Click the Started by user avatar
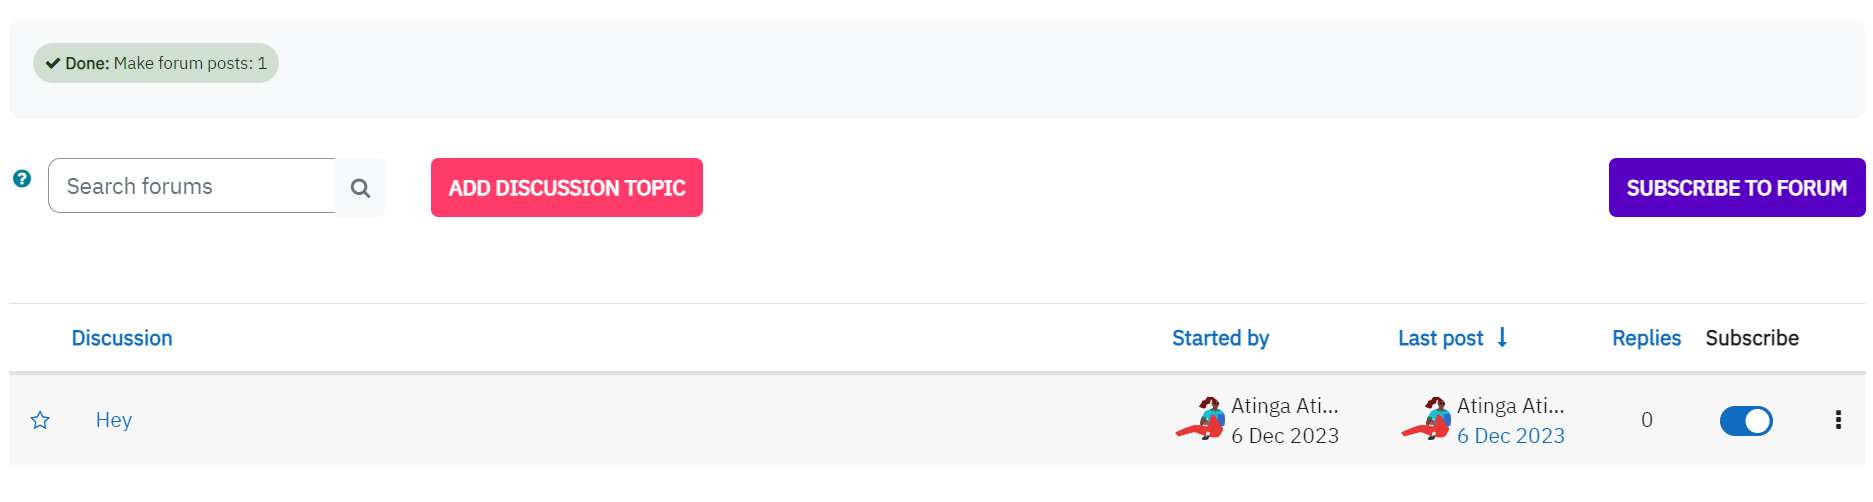This screenshot has height=502, width=1873. pos(1200,419)
